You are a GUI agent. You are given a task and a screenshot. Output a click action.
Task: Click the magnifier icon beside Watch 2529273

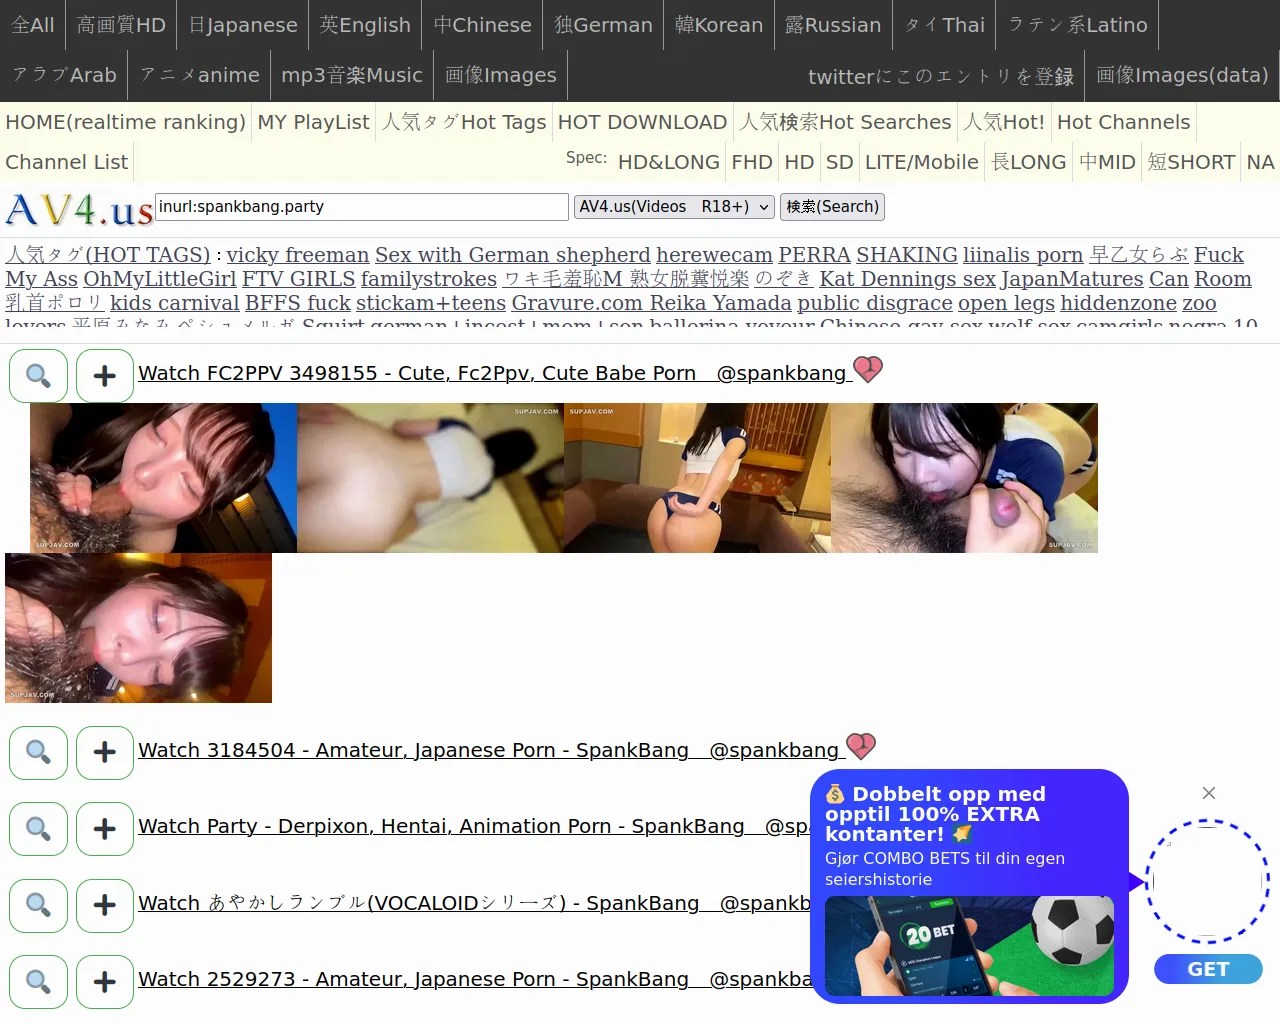pos(38,982)
